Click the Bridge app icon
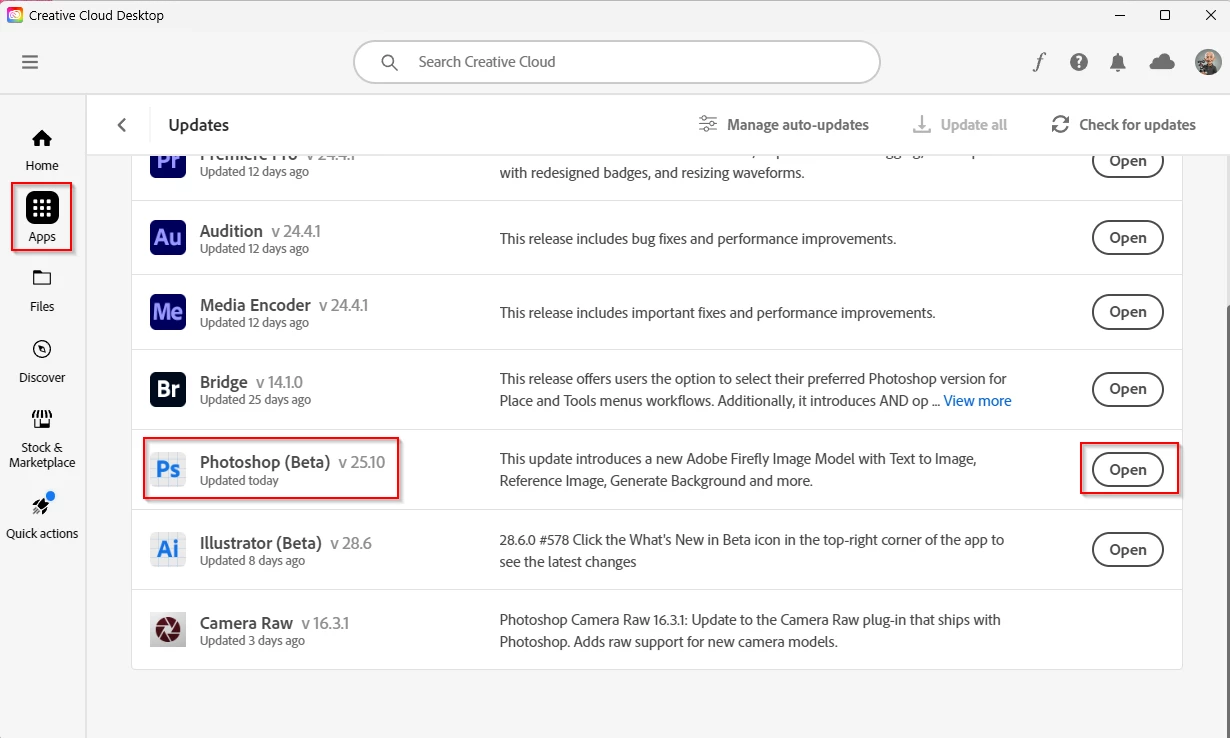The height and width of the screenshot is (738, 1230). point(168,389)
